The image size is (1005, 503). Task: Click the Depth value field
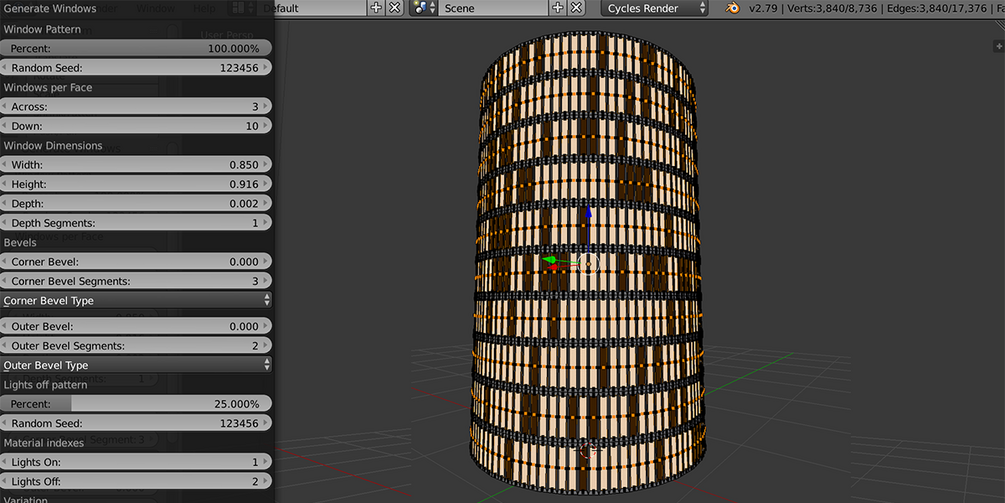136,203
